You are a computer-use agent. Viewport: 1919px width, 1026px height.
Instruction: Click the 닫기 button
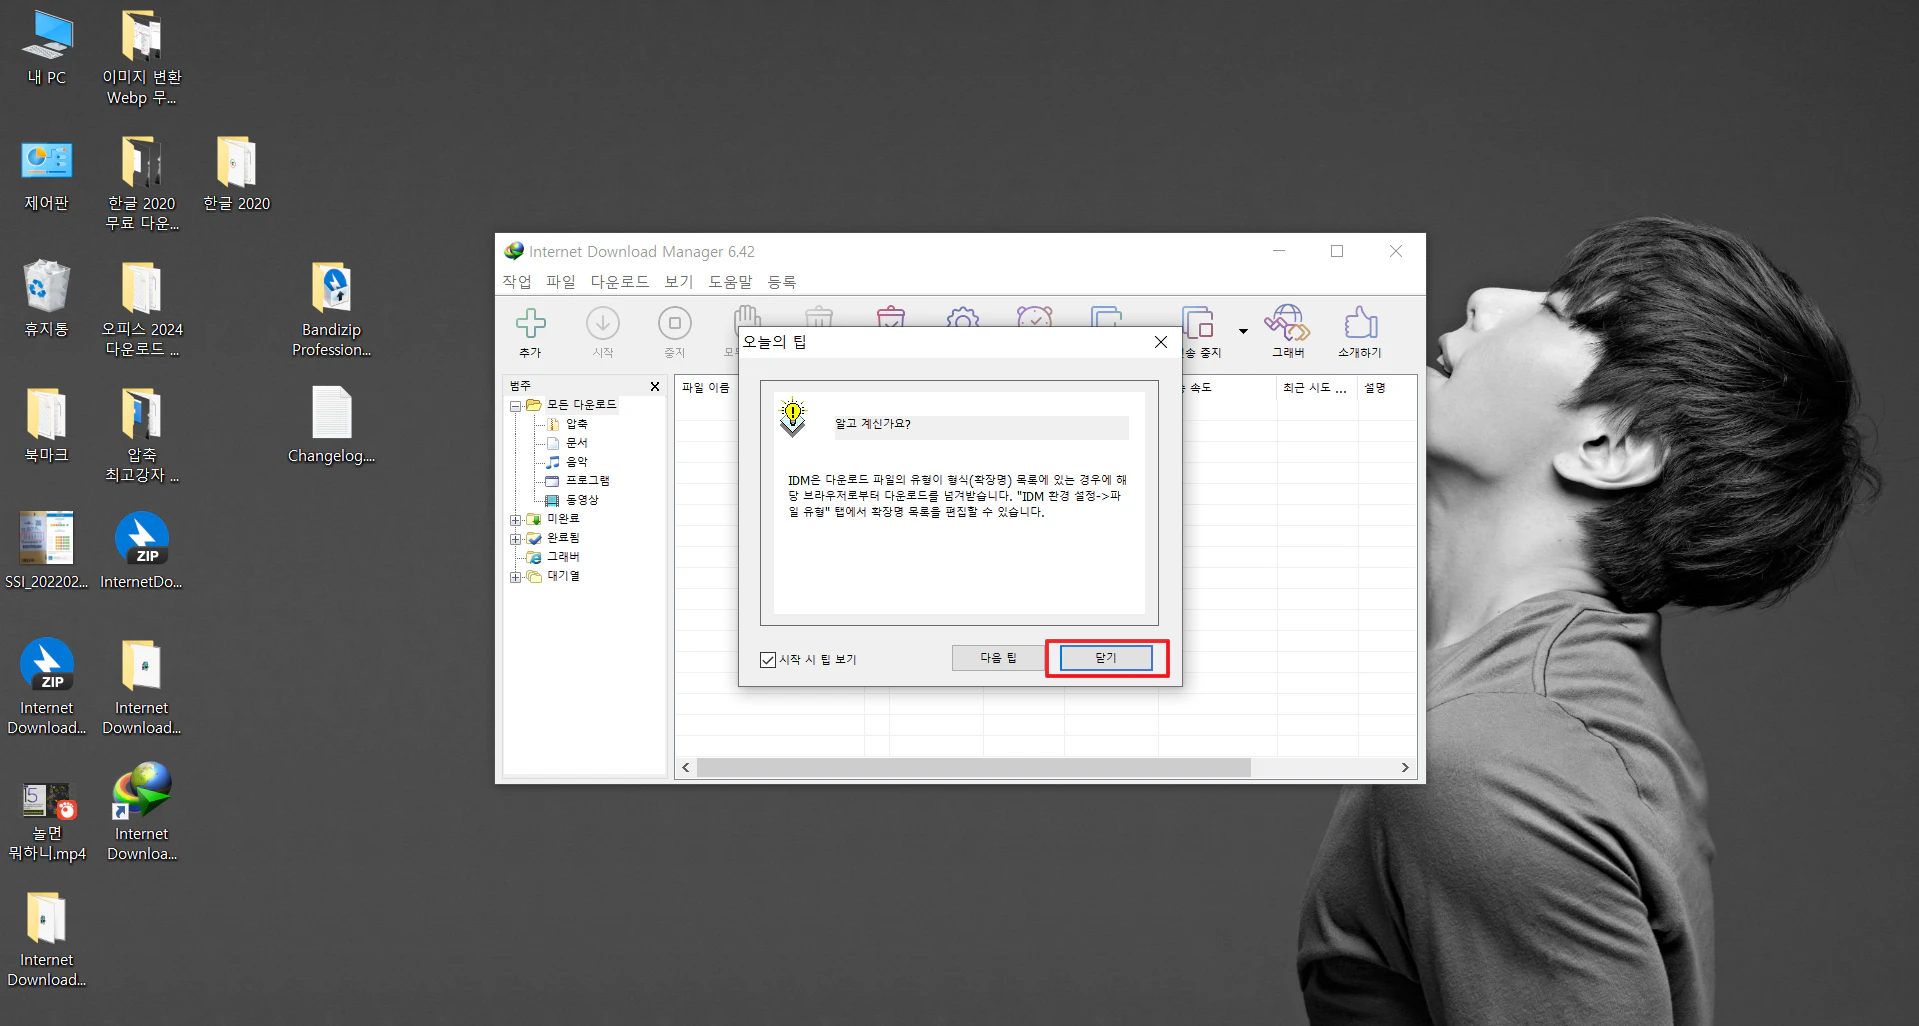[1106, 657]
